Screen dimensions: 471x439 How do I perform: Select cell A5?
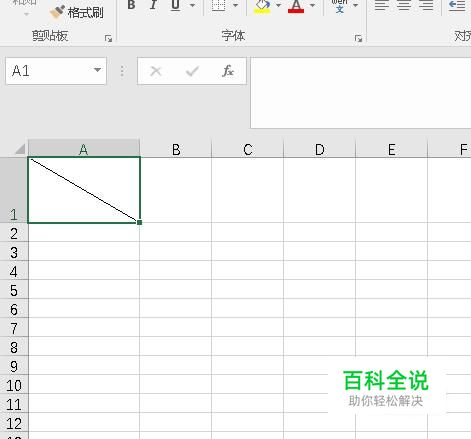pyautogui.click(x=84, y=289)
